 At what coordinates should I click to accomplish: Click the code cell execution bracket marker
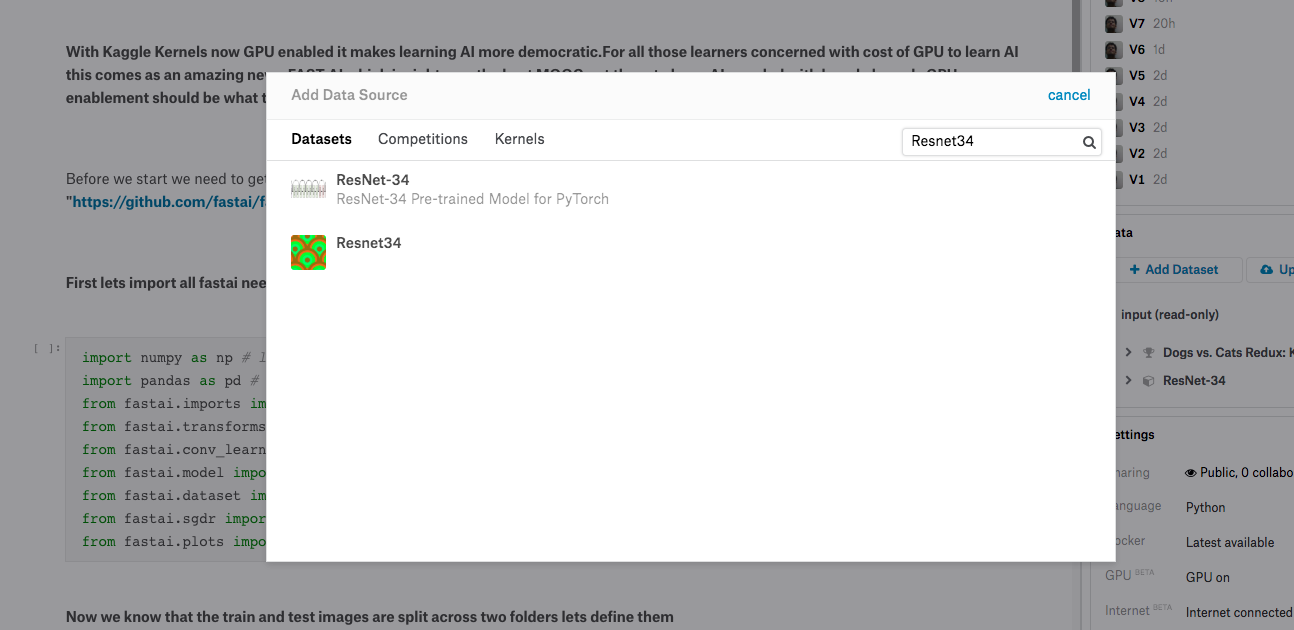point(47,349)
